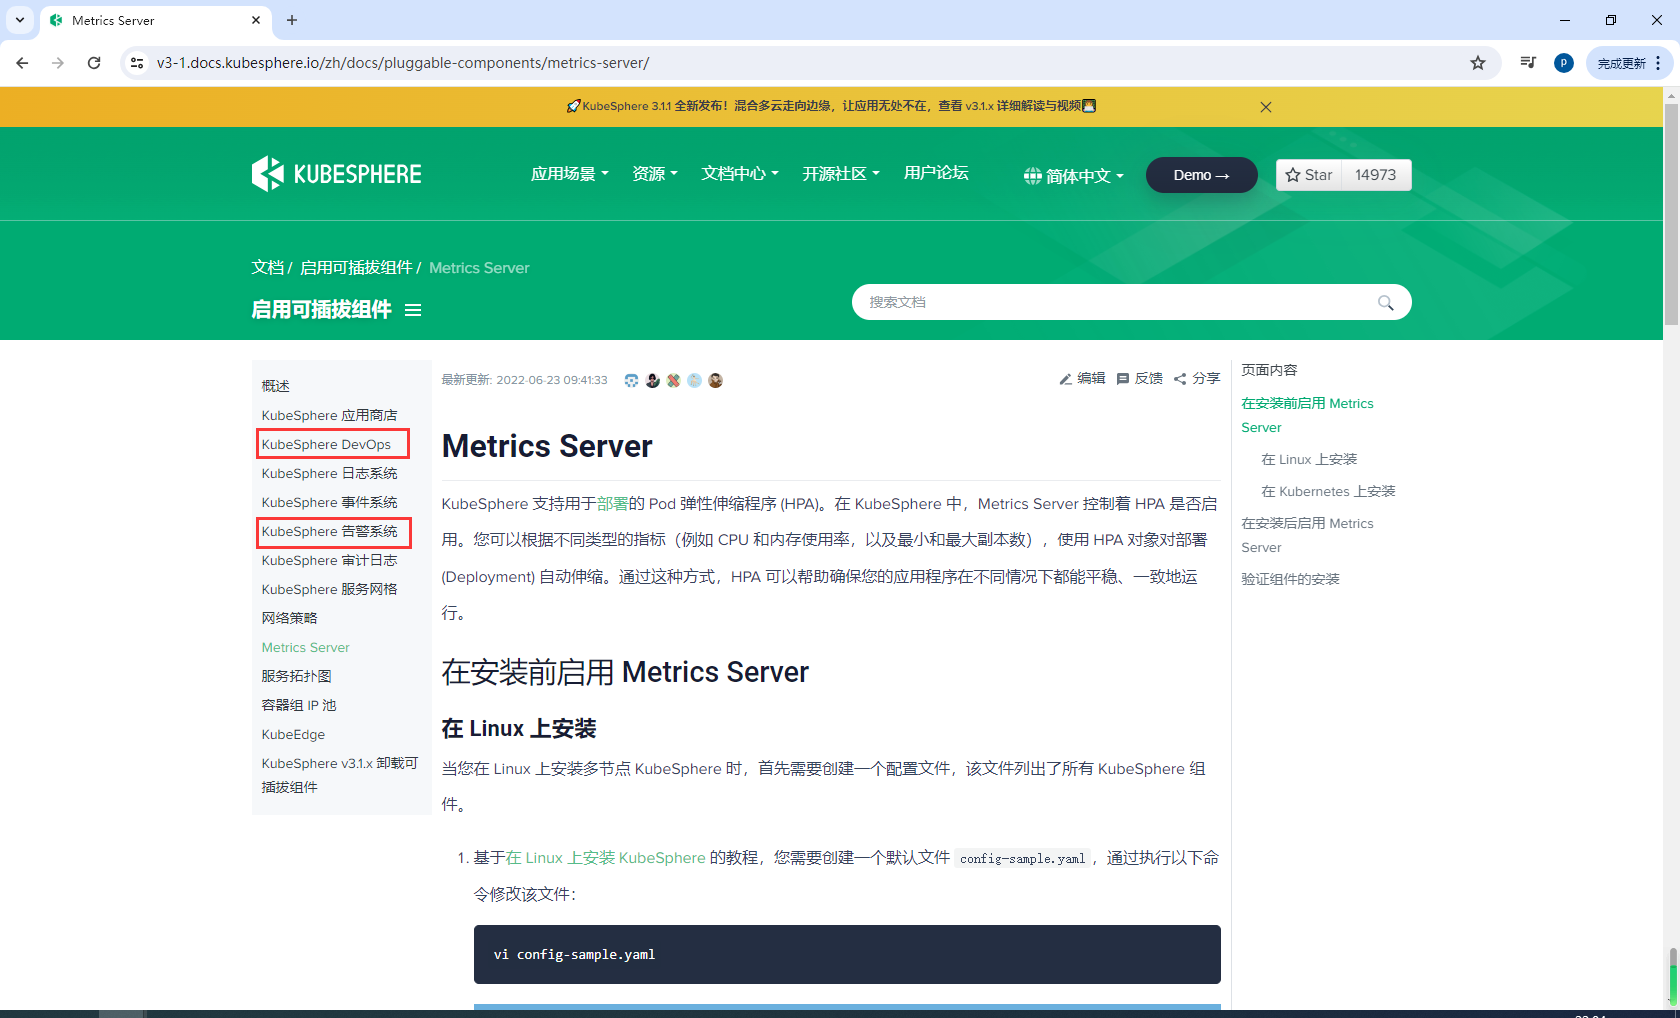Click the 14973 star count
The image size is (1680, 1018).
[1376, 175]
